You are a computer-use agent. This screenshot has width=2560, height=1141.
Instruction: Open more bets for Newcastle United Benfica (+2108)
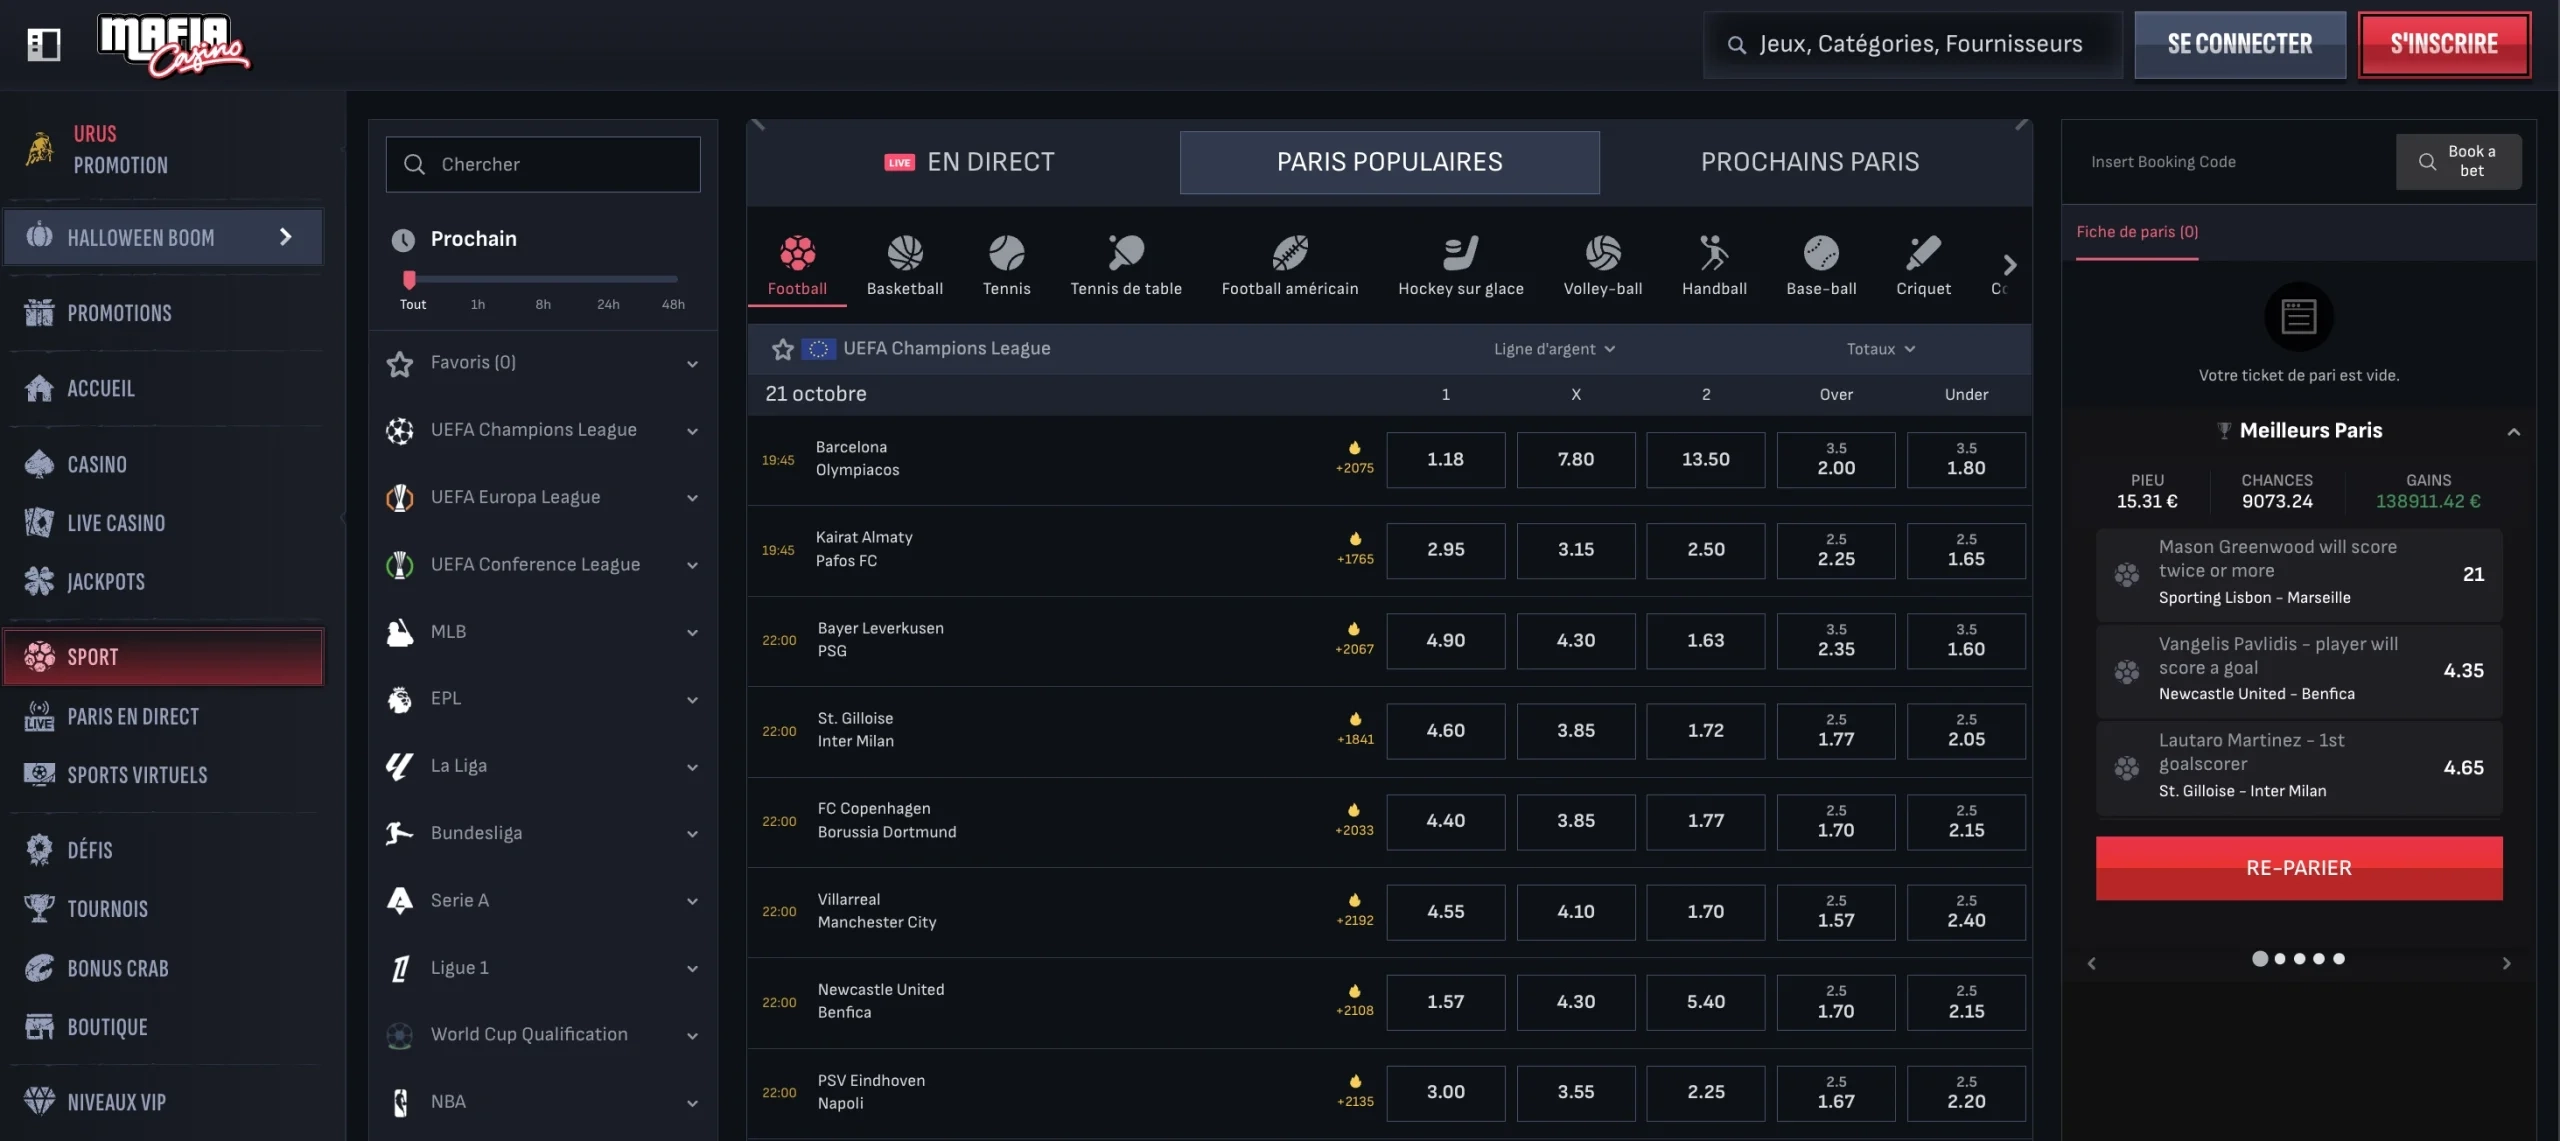(1355, 1000)
